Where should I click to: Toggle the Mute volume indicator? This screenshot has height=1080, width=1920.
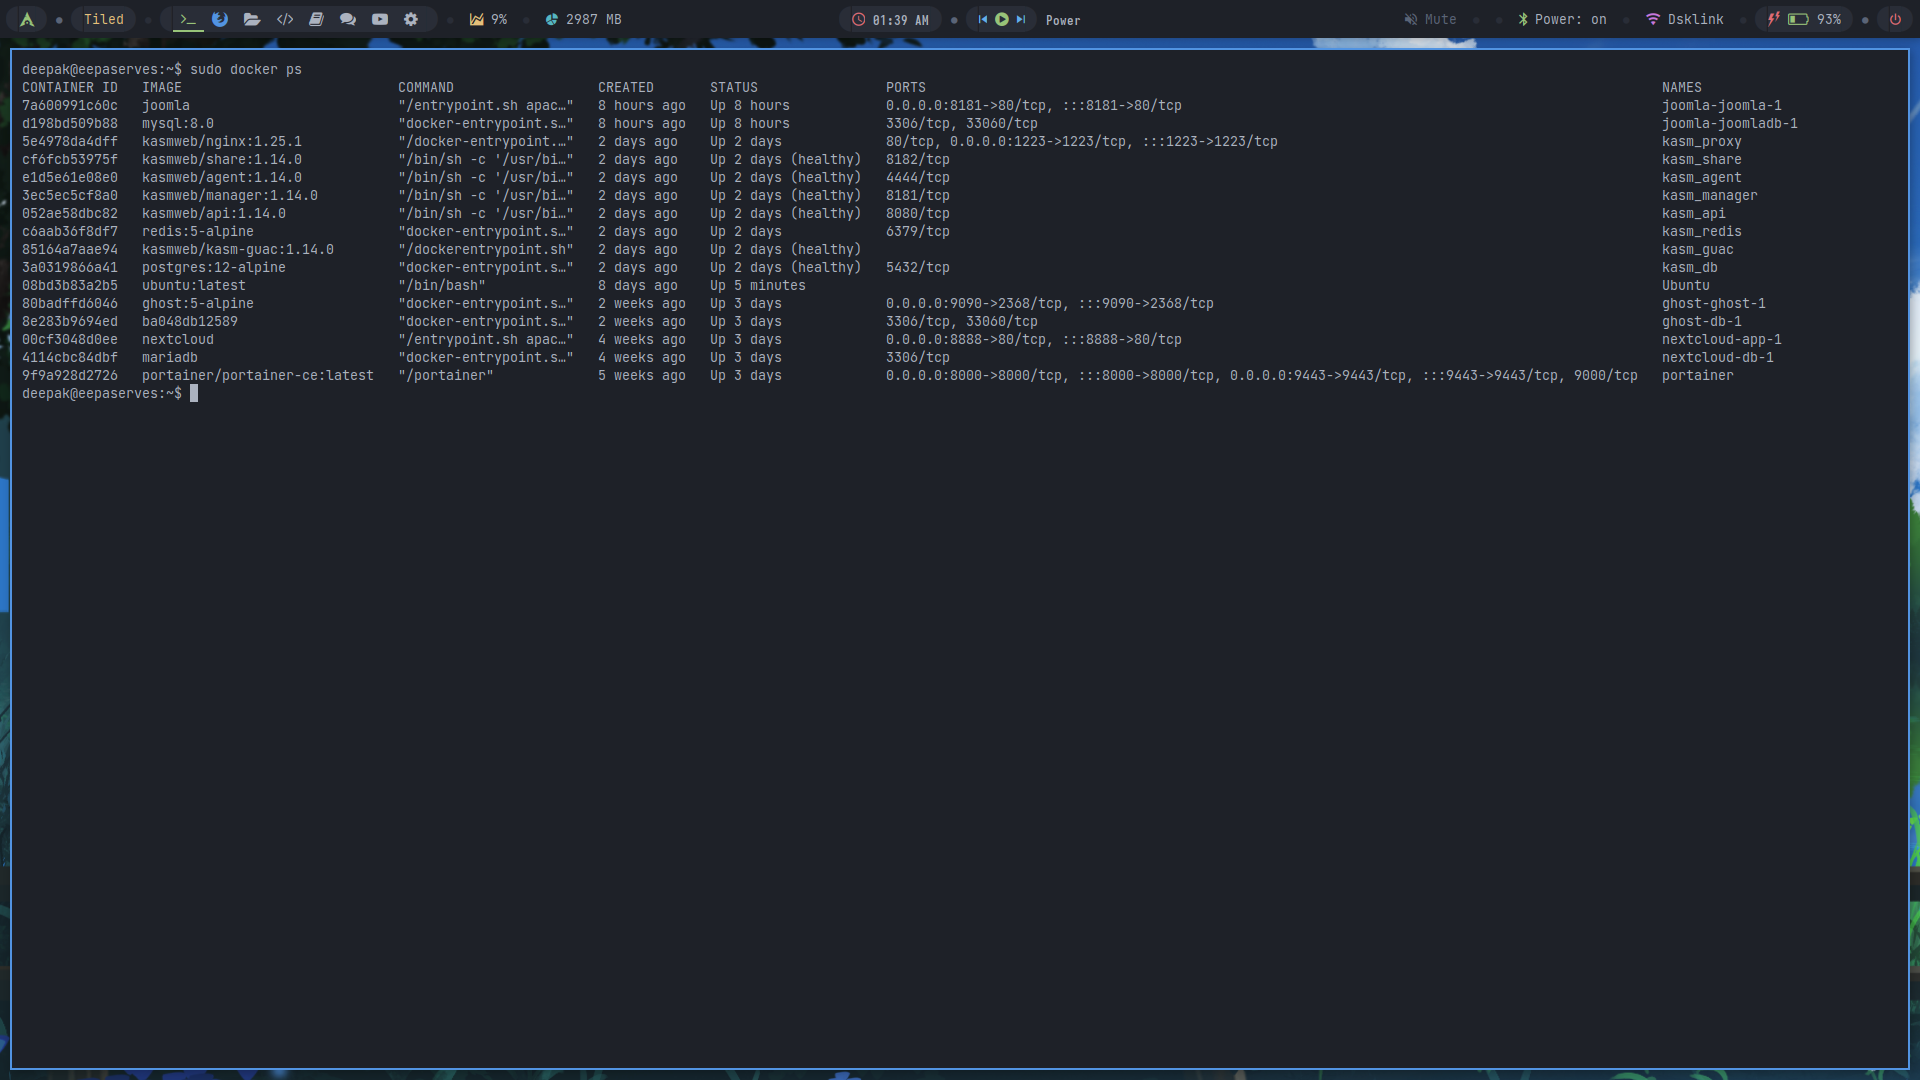click(x=1430, y=19)
